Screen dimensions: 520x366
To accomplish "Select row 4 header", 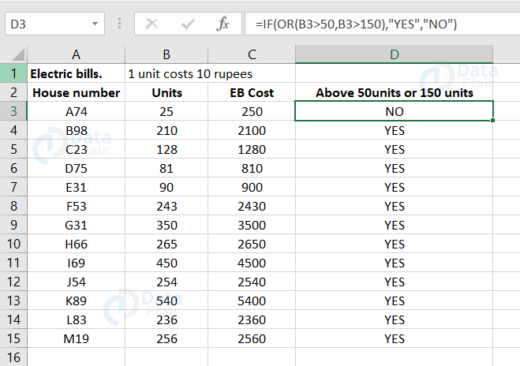I will (x=14, y=130).
